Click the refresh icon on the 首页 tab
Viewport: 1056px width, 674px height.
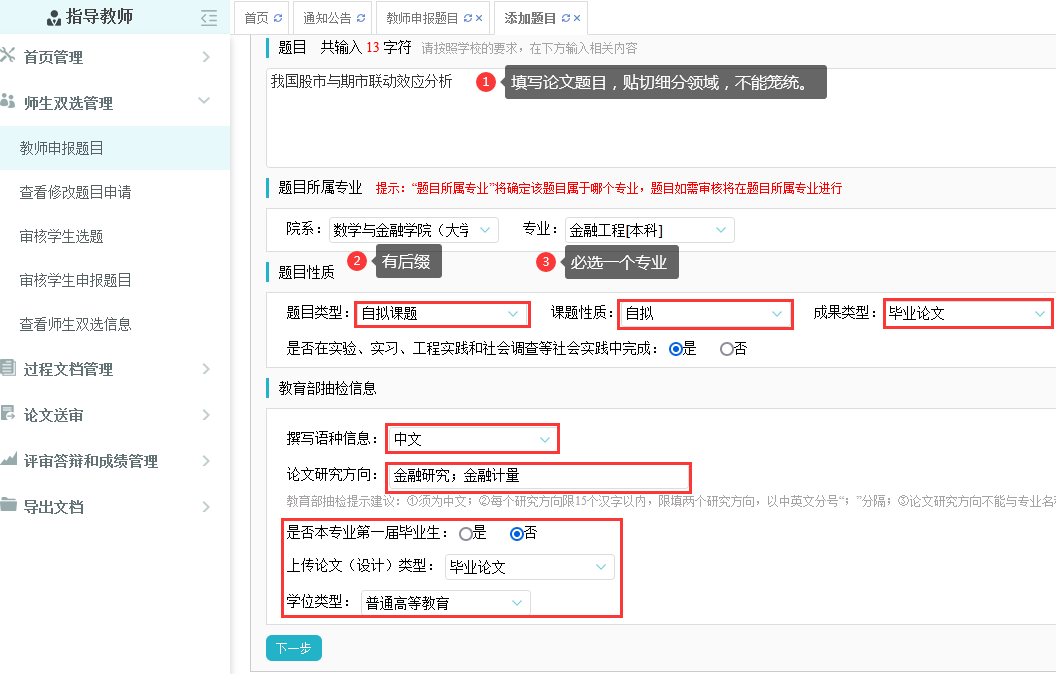(x=278, y=18)
